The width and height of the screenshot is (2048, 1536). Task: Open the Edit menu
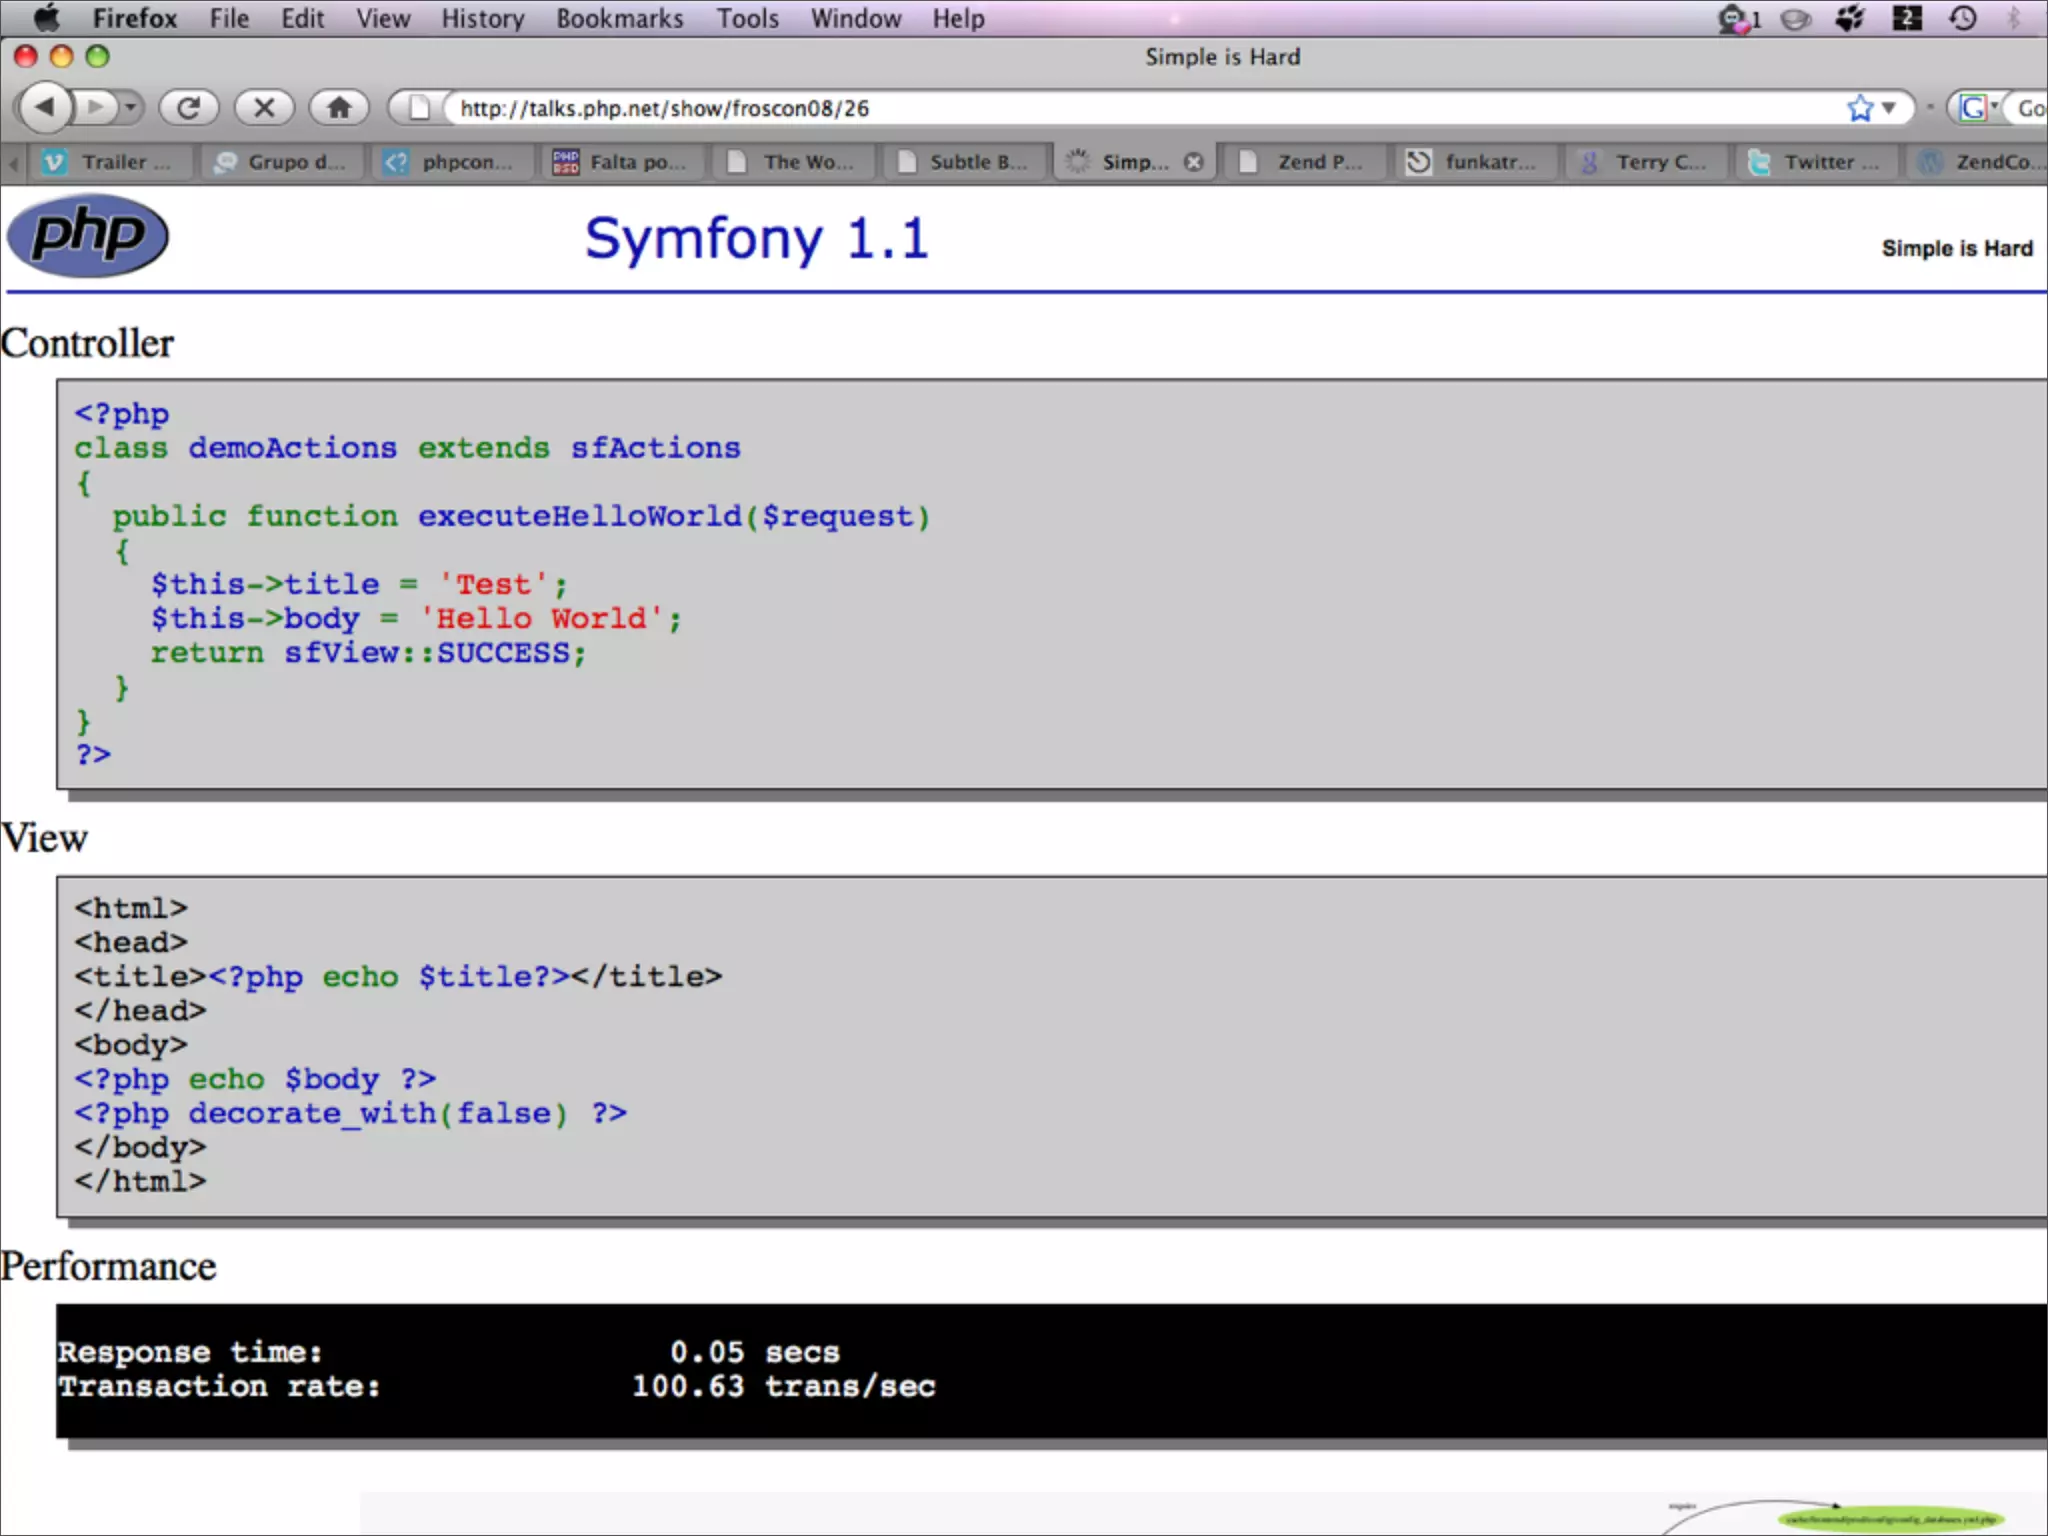click(x=302, y=18)
